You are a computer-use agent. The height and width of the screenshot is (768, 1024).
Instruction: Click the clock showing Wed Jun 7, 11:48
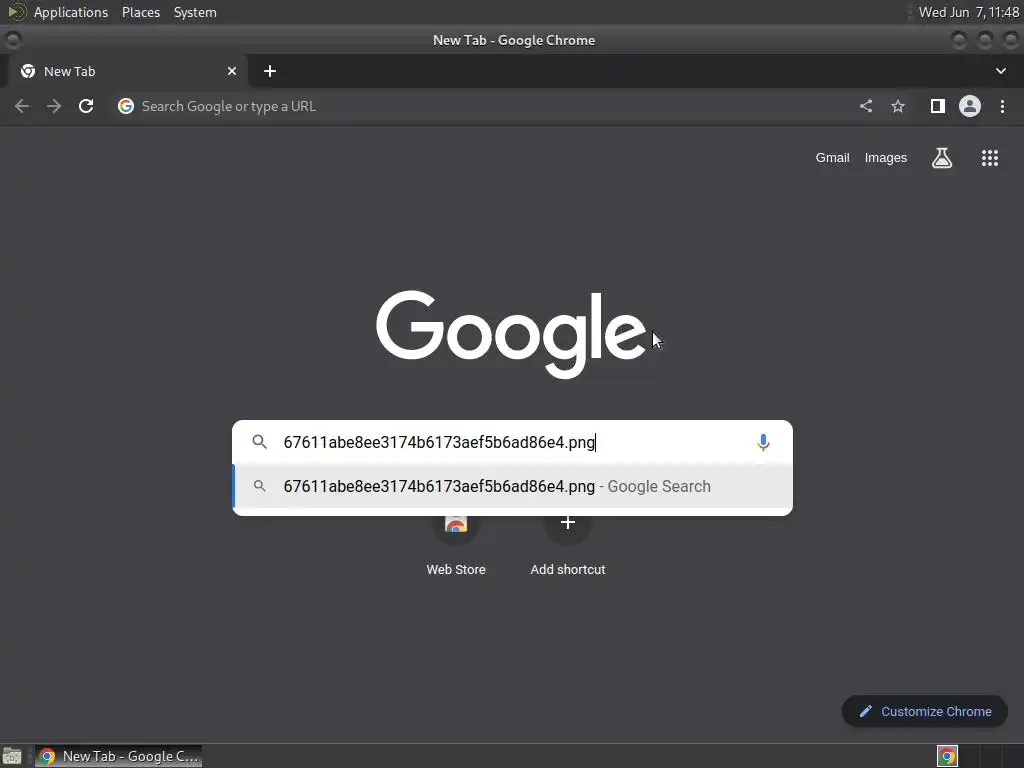point(968,12)
